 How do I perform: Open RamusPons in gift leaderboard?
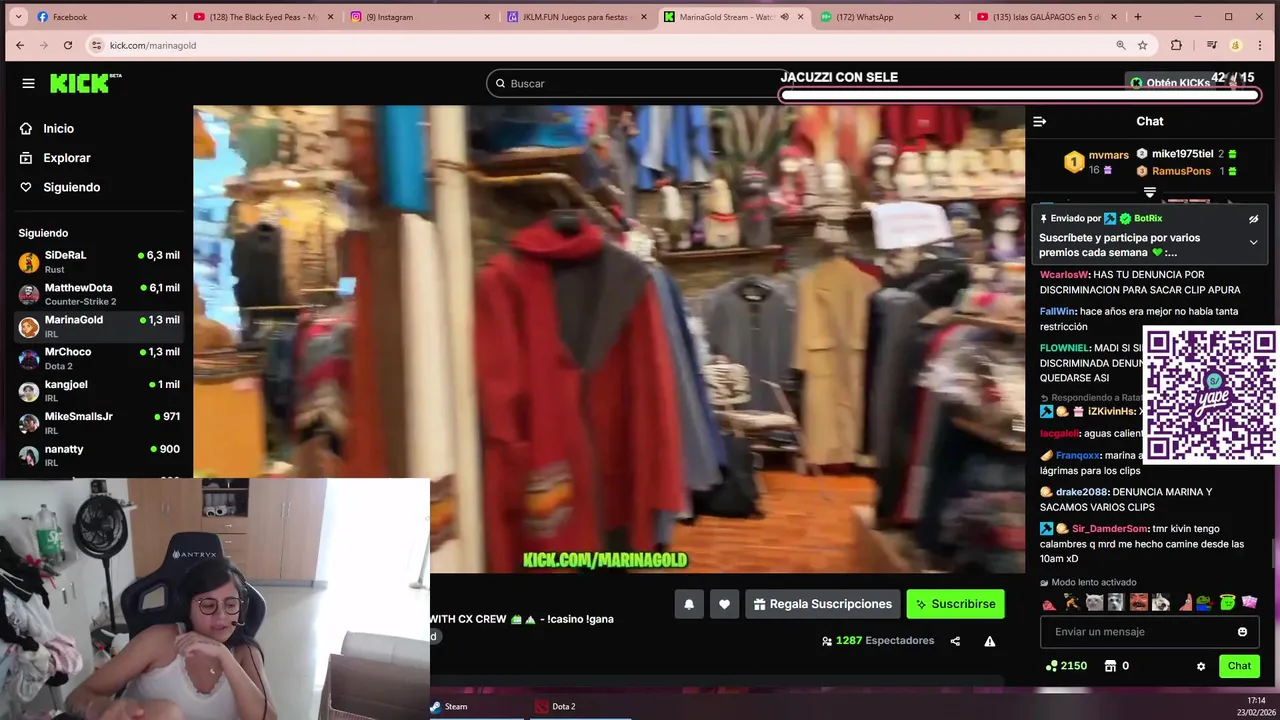point(1181,171)
